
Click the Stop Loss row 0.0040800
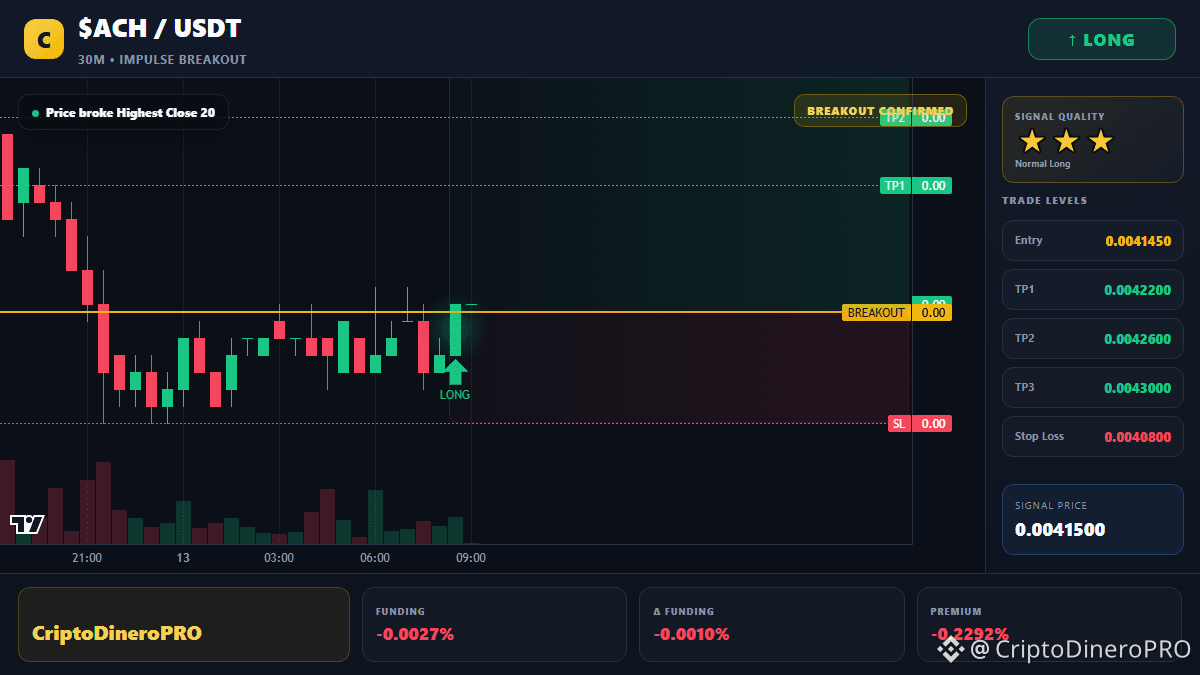click(x=1092, y=436)
